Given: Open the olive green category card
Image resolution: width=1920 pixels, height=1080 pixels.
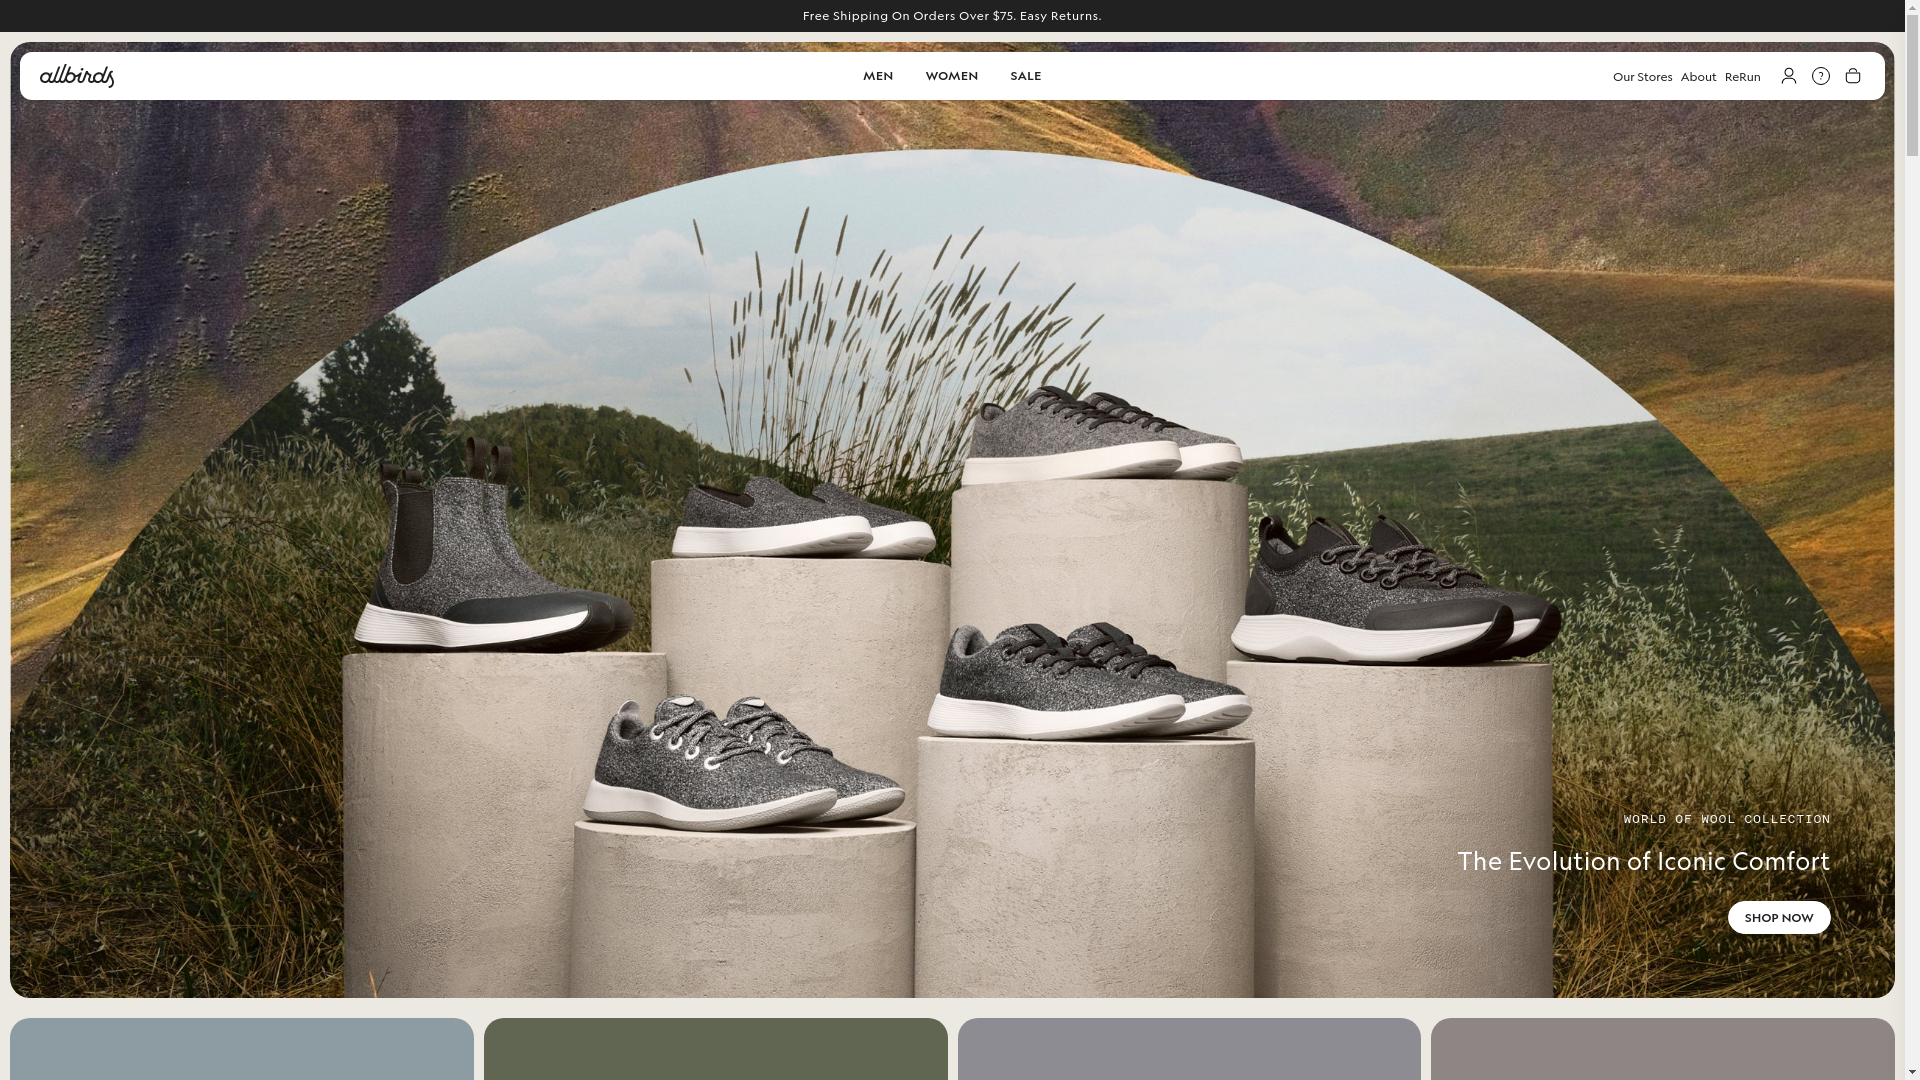Looking at the screenshot, I should click(x=716, y=1049).
